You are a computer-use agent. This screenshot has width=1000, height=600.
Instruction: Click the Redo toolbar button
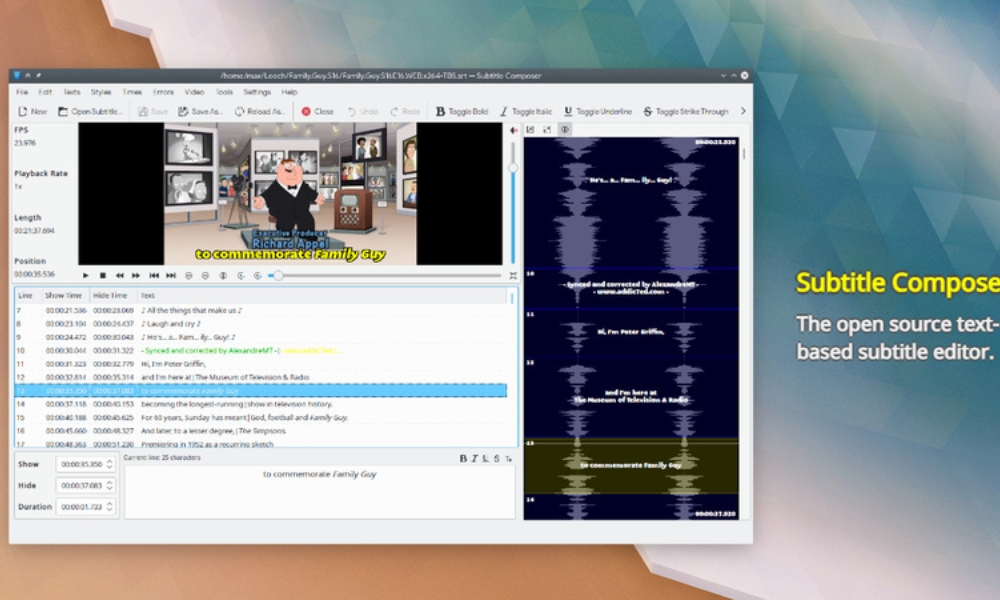point(405,112)
